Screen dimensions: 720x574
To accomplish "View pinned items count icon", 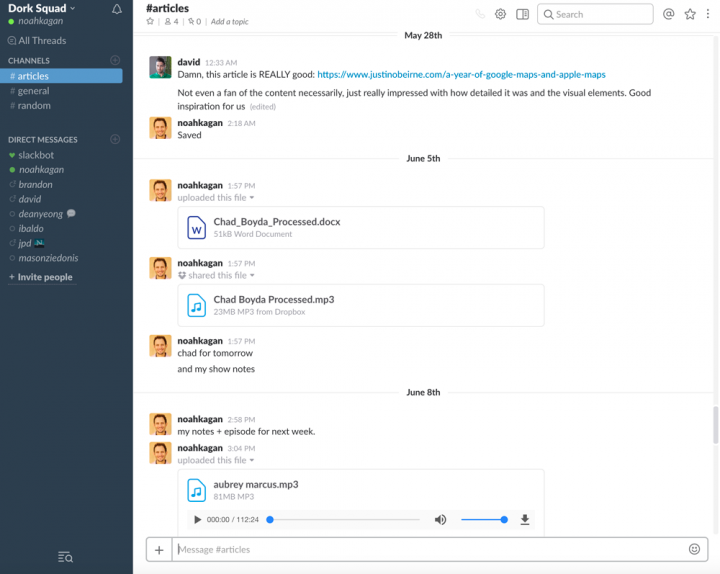I will click(x=194, y=22).
